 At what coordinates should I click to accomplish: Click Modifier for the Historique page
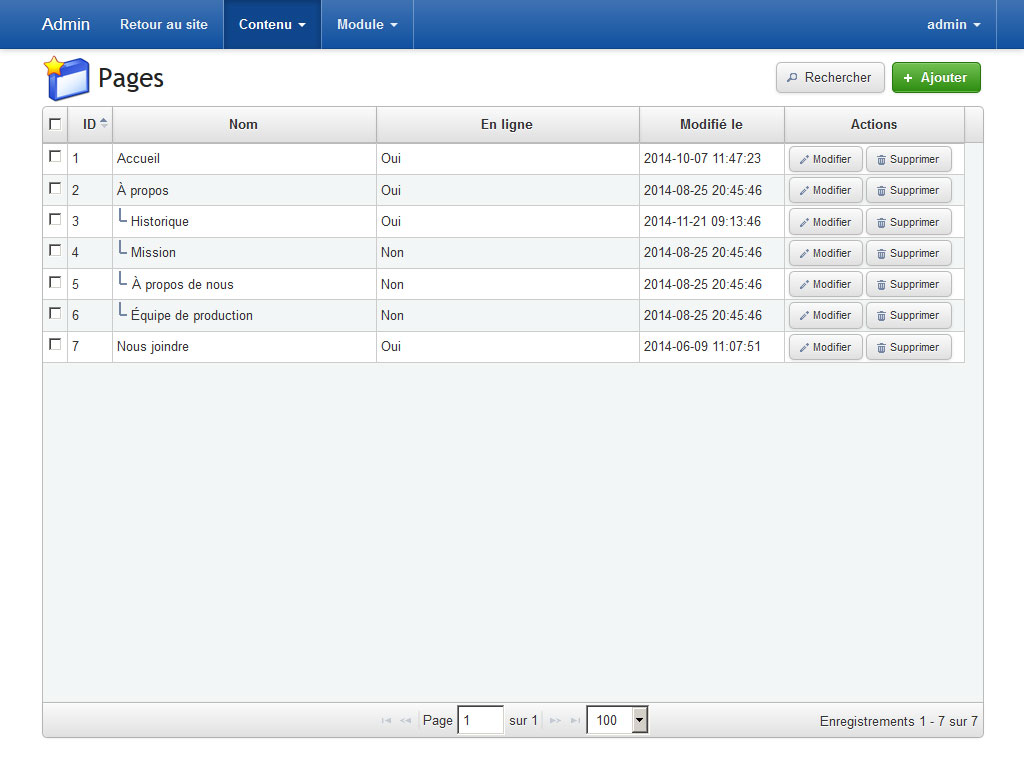pyautogui.click(x=825, y=222)
